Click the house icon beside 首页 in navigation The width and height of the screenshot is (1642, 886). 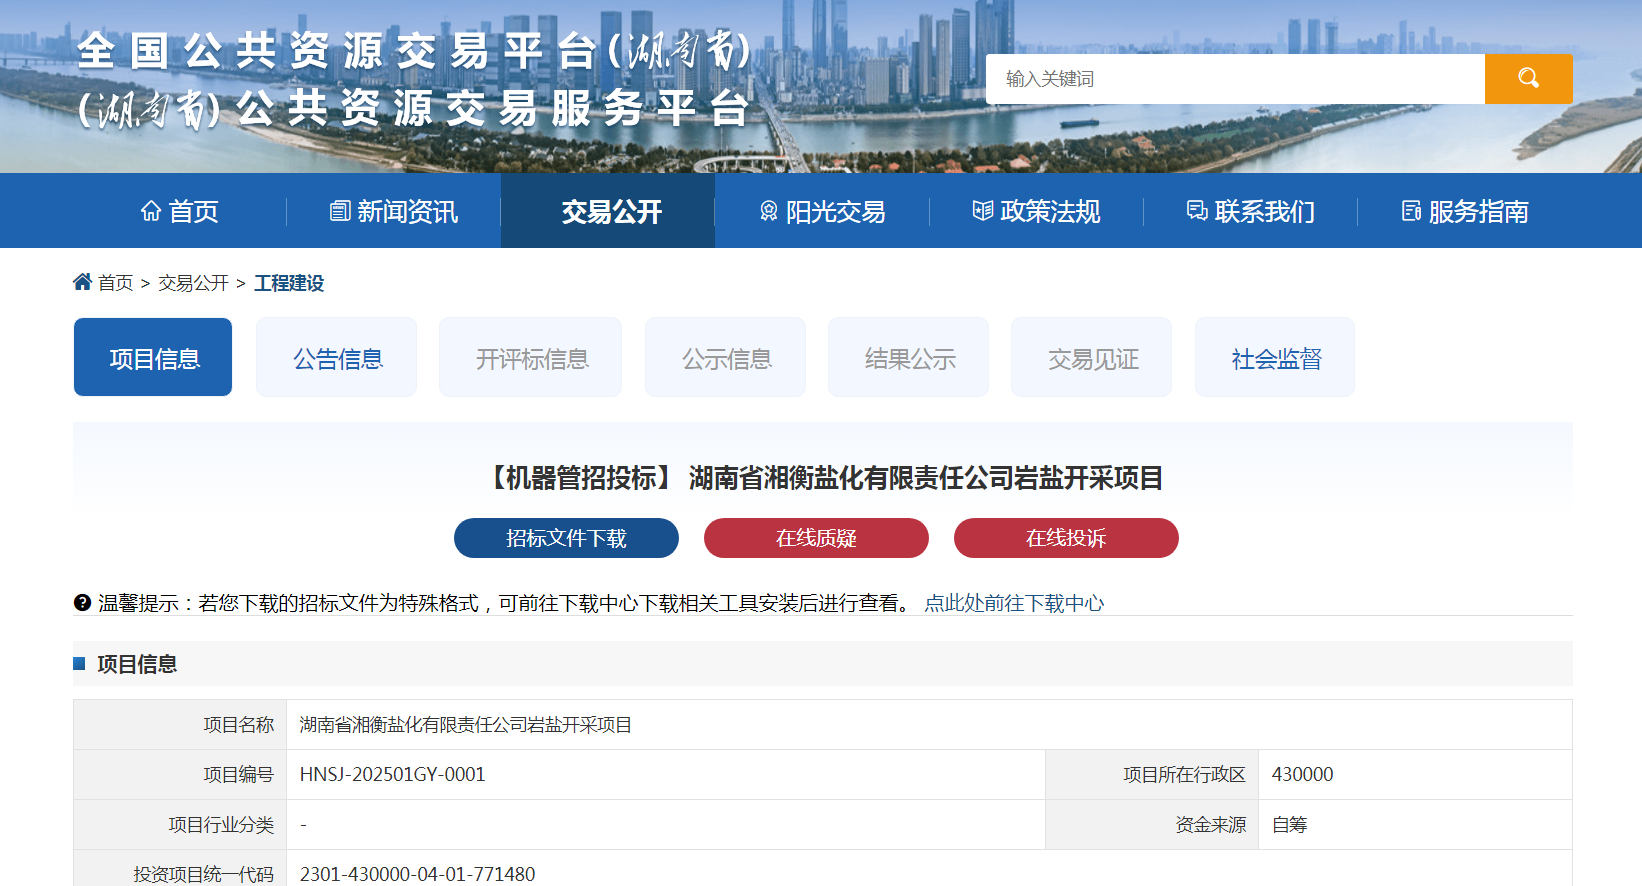[x=151, y=211]
